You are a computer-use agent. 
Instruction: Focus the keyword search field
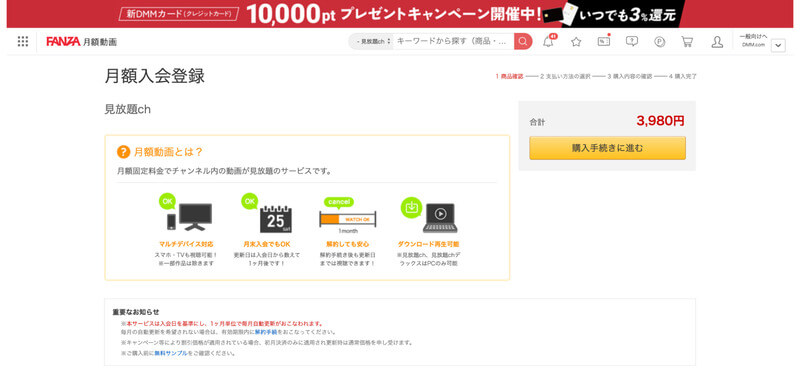tap(453, 41)
